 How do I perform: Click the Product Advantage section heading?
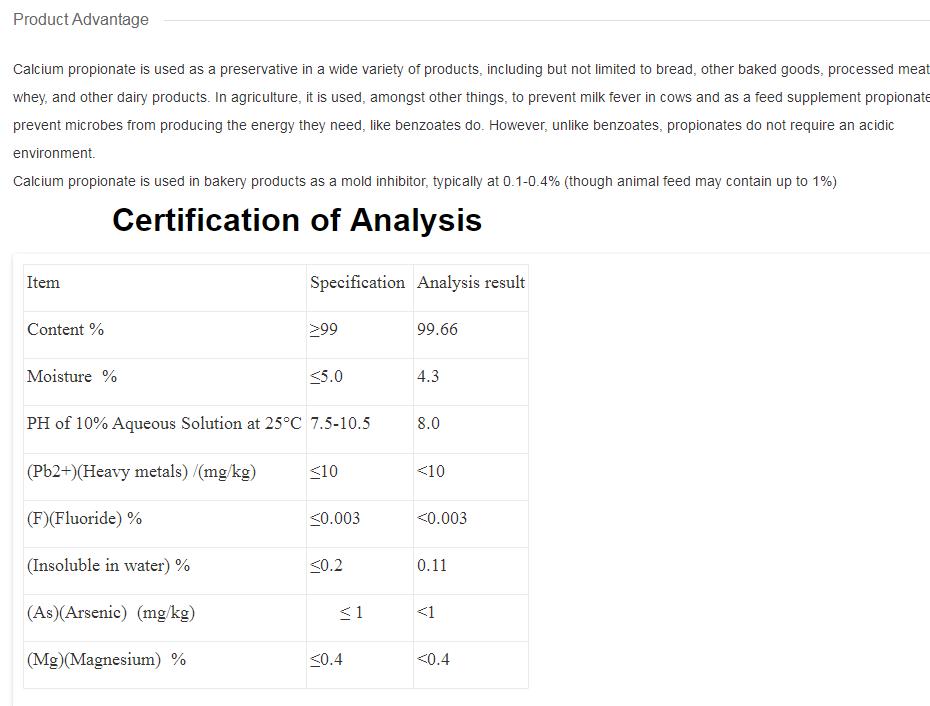[x=81, y=20]
